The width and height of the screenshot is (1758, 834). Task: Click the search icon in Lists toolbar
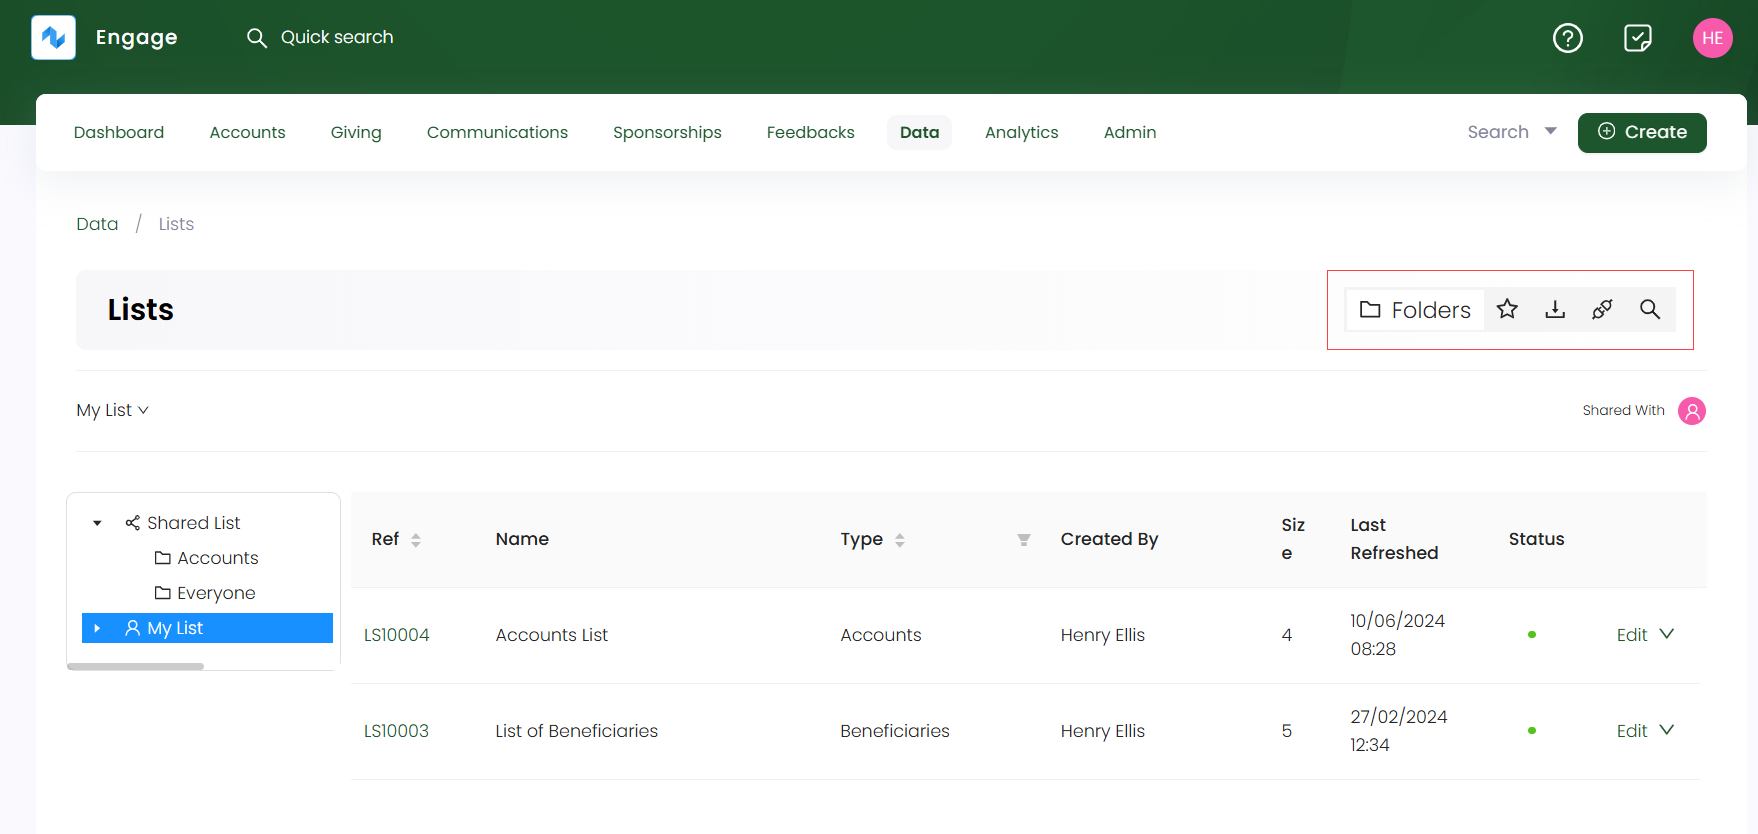click(1650, 309)
